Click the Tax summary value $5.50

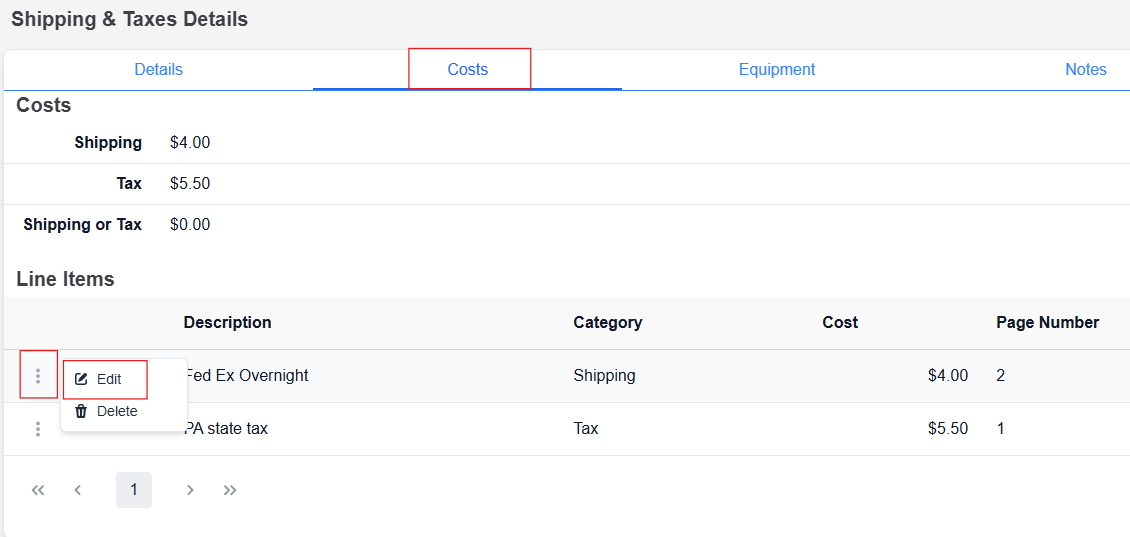point(190,184)
